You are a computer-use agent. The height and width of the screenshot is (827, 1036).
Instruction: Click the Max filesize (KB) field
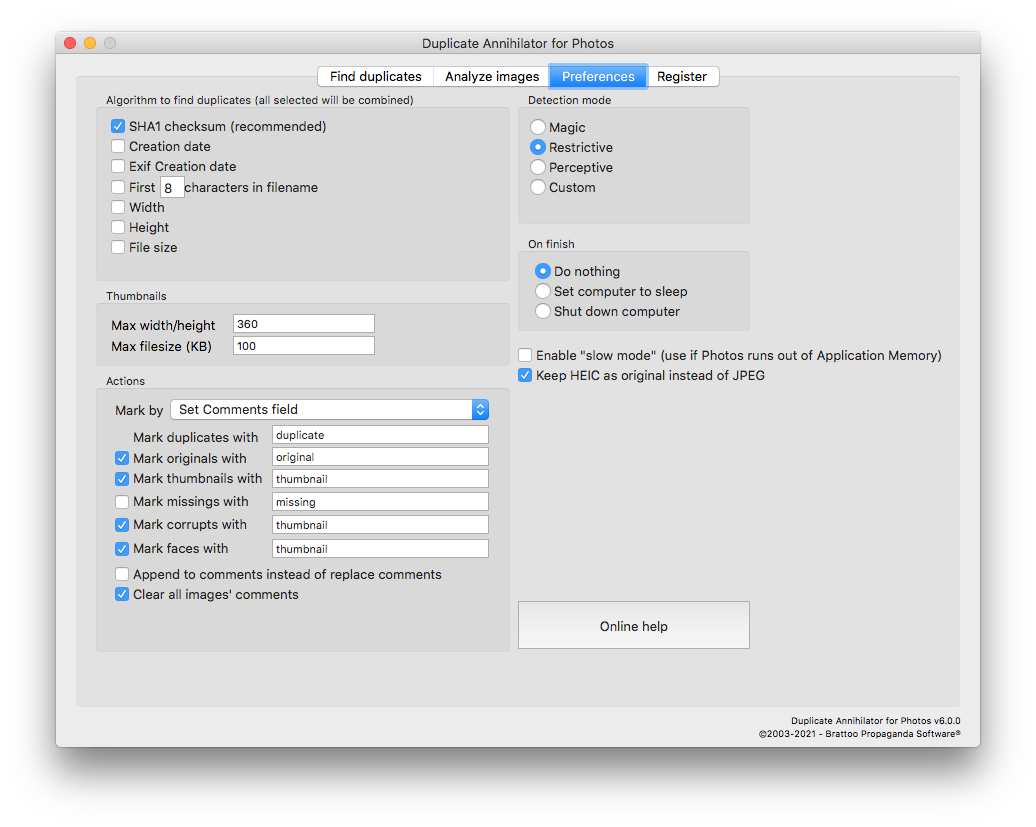pyautogui.click(x=303, y=346)
